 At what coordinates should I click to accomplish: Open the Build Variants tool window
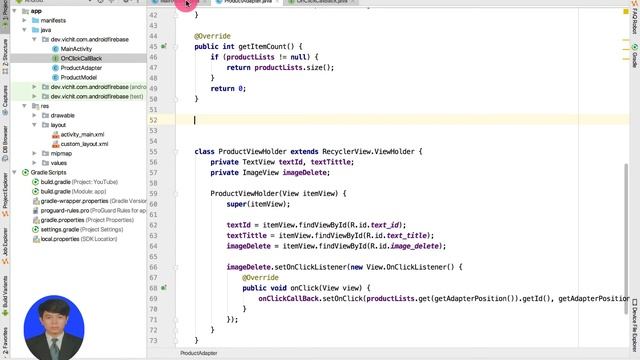pyautogui.click(x=5, y=295)
